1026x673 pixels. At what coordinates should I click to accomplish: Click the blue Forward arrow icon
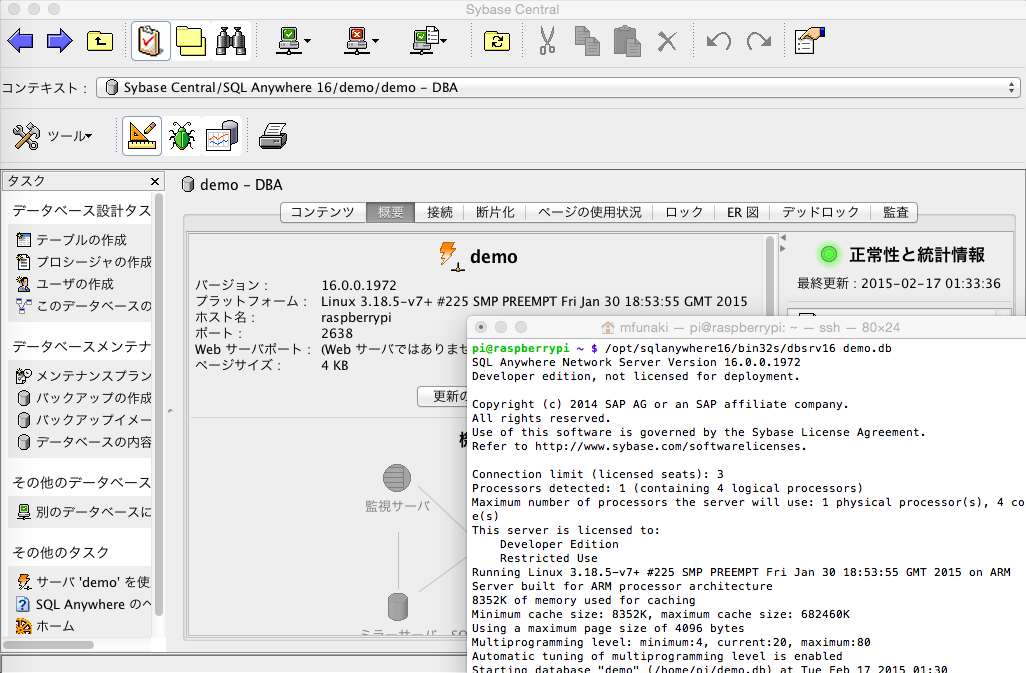[x=60, y=41]
